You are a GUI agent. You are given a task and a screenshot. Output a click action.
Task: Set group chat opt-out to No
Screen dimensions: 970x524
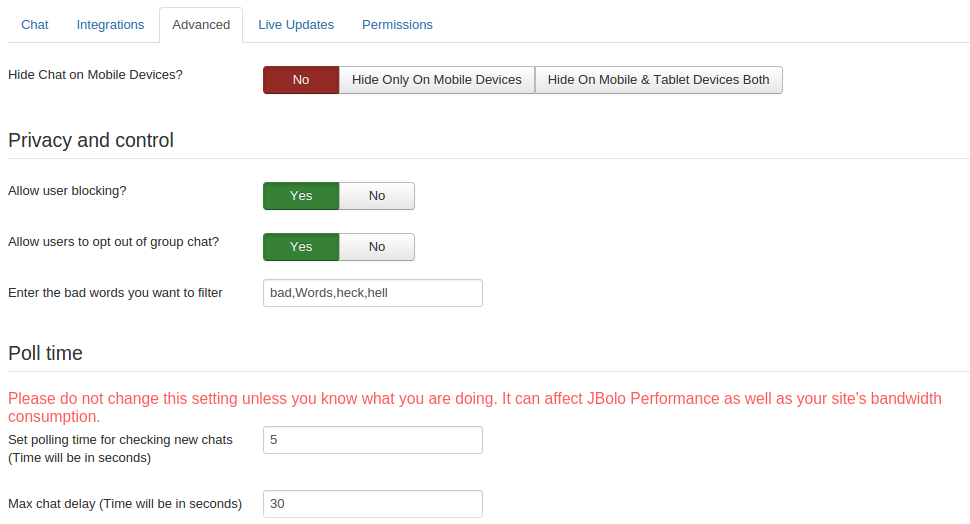[377, 247]
